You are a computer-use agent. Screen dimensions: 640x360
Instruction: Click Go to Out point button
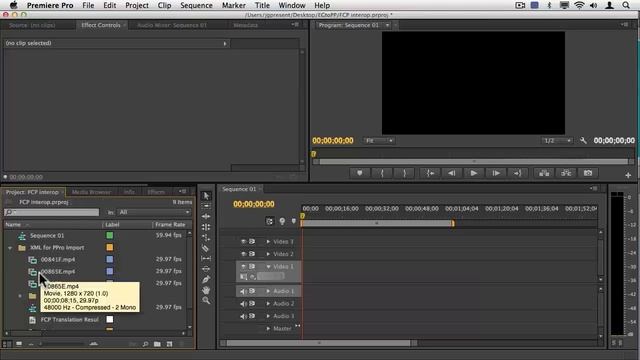[518, 173]
